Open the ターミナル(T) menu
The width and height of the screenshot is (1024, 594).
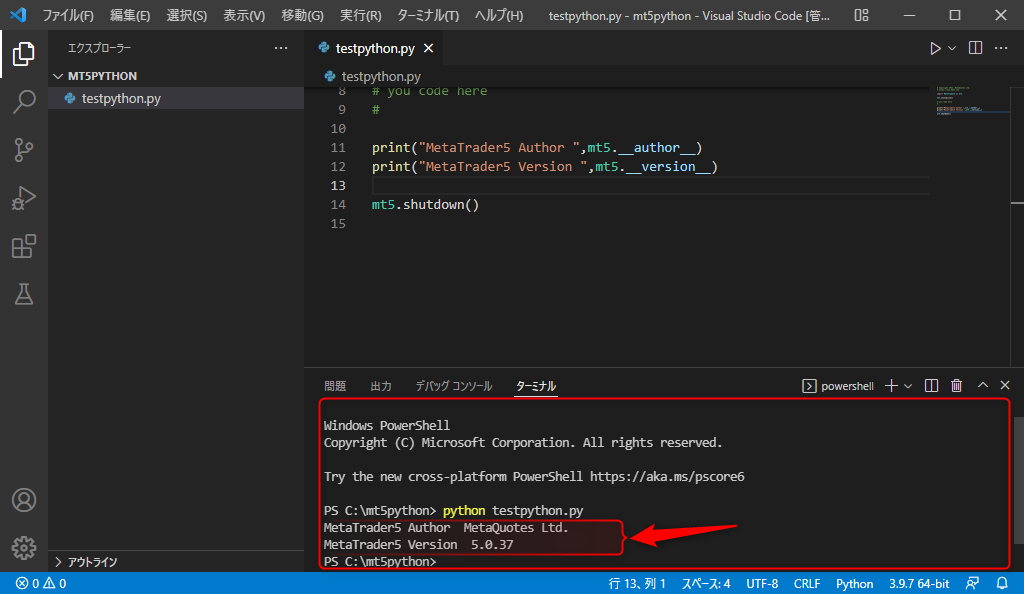(x=428, y=15)
